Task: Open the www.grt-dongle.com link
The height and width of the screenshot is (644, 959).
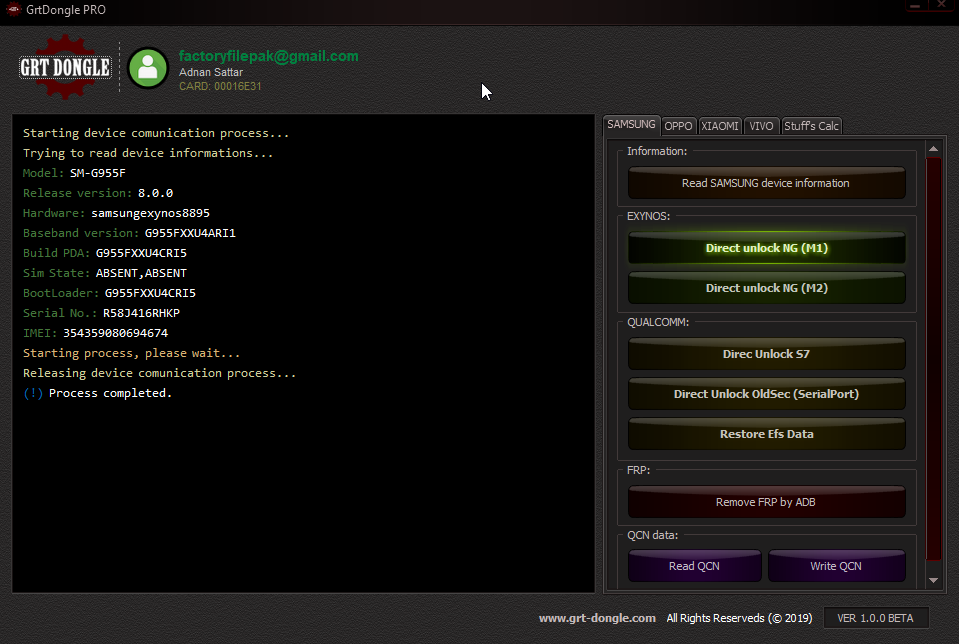Action: 597,618
